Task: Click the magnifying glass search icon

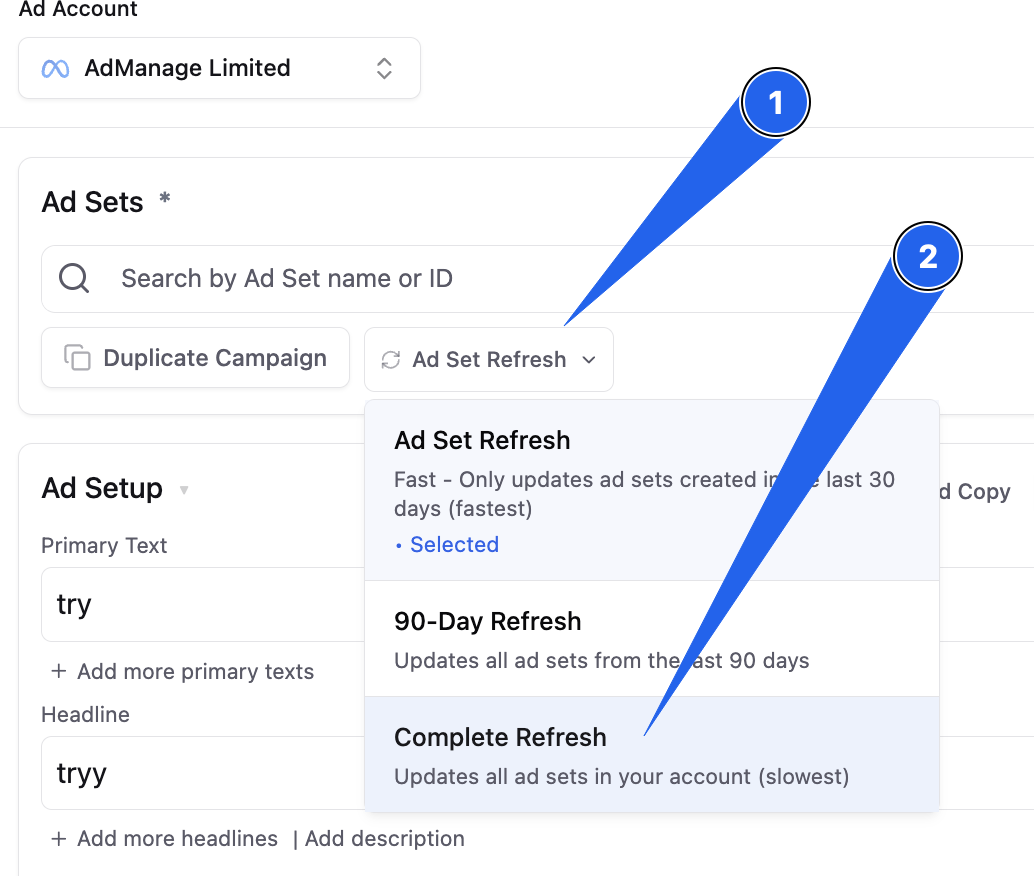Action: (74, 278)
